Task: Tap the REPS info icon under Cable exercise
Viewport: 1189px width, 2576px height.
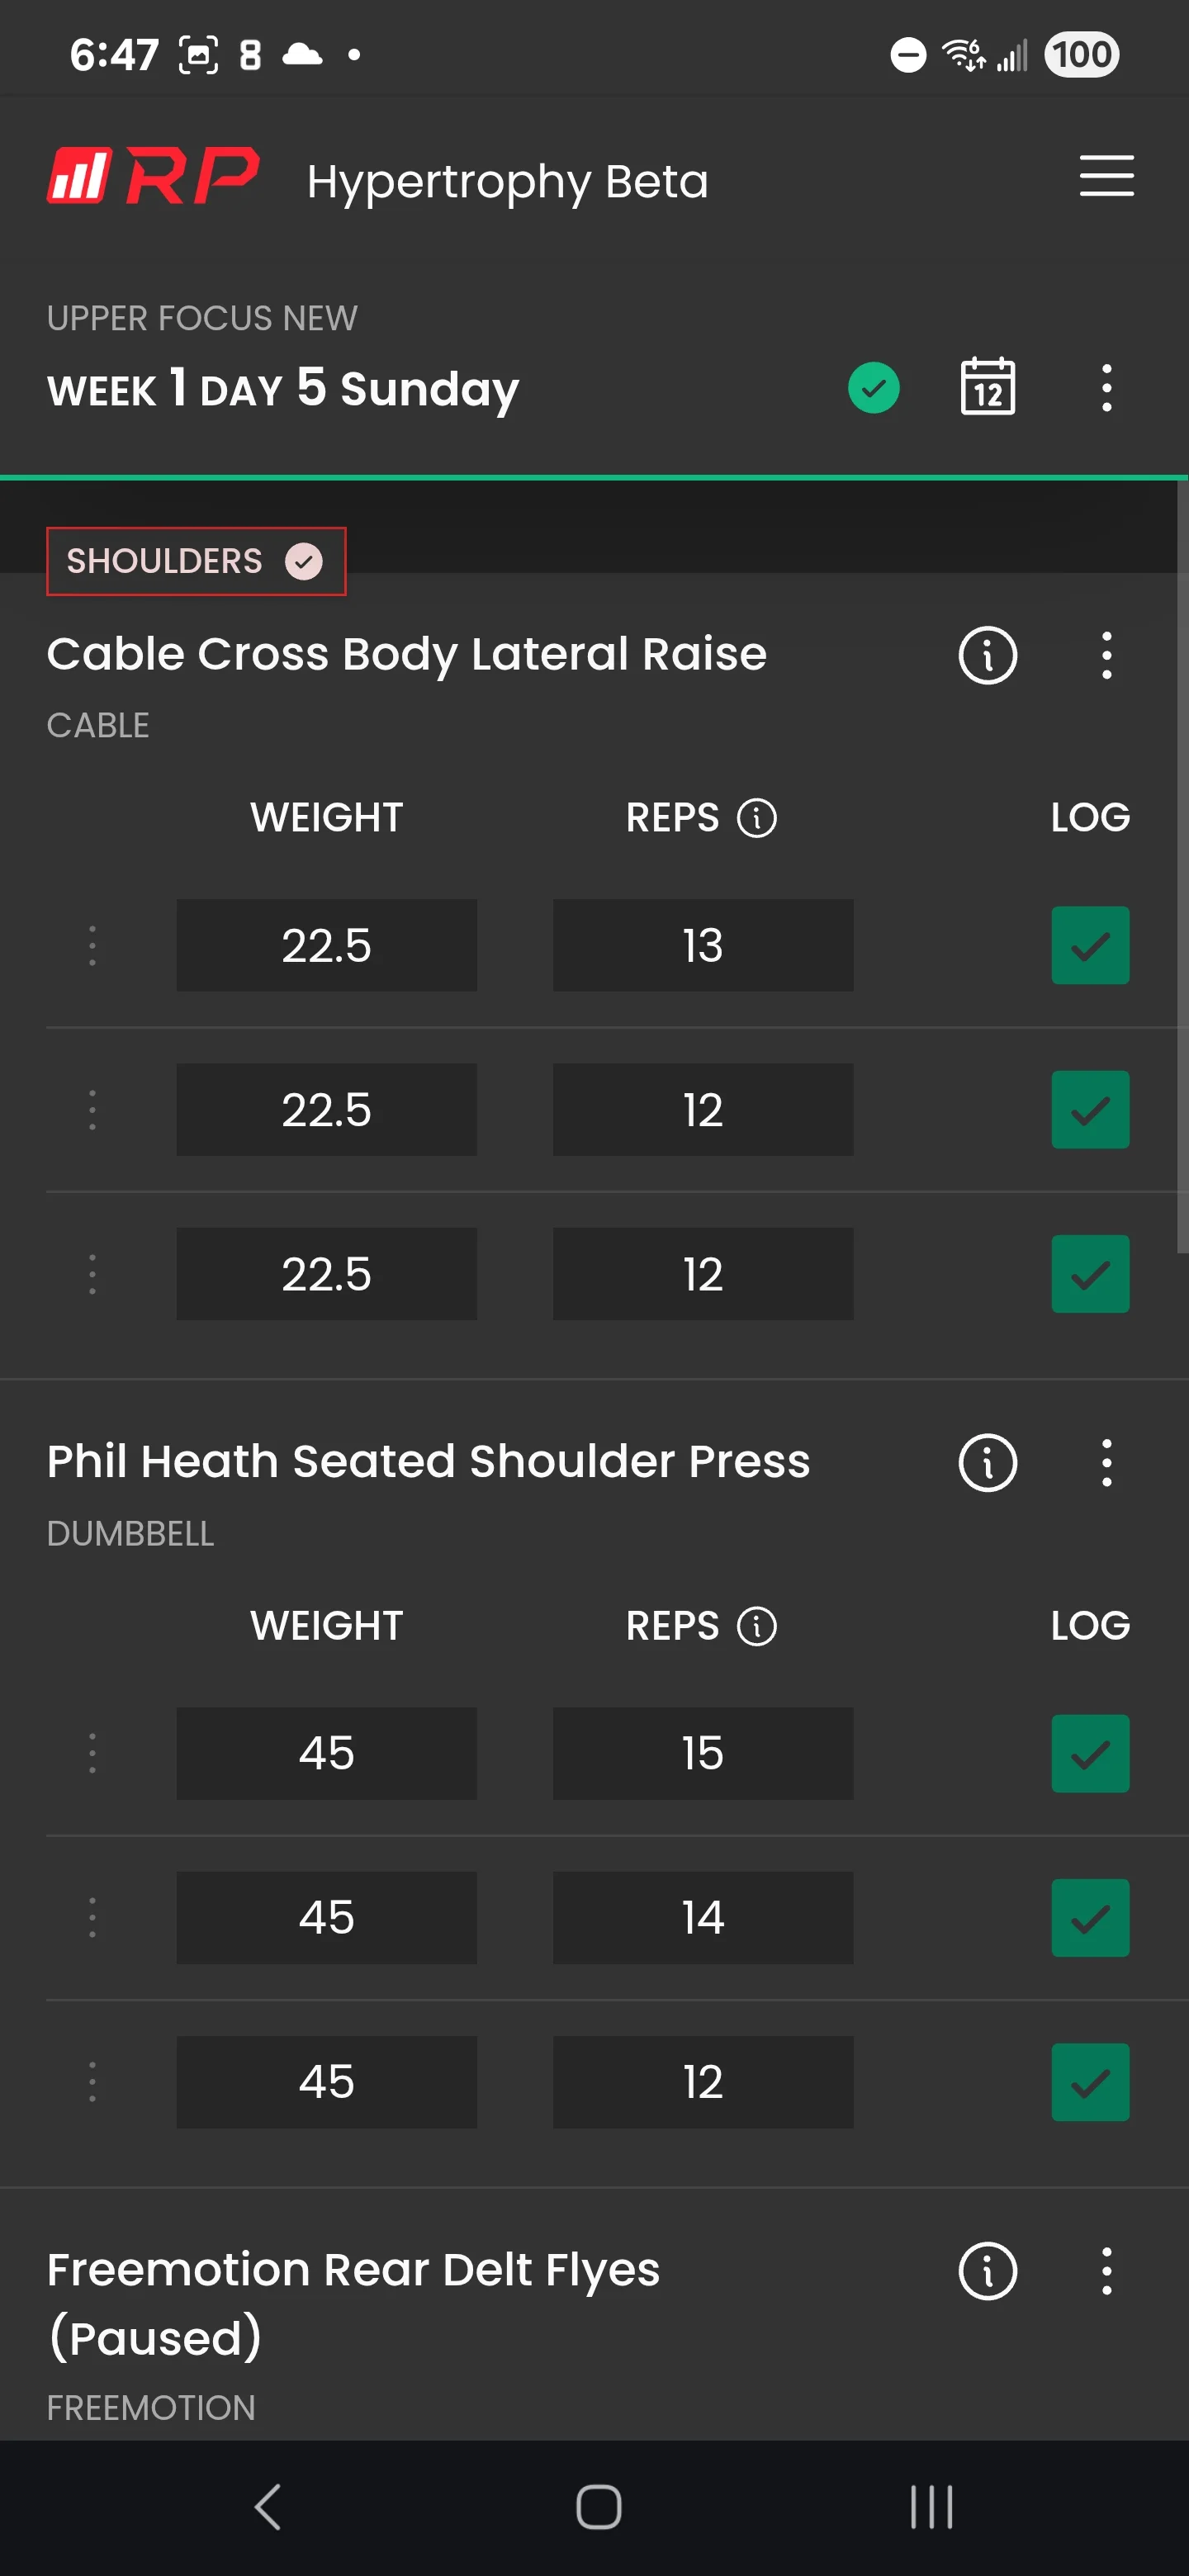Action: (x=756, y=818)
